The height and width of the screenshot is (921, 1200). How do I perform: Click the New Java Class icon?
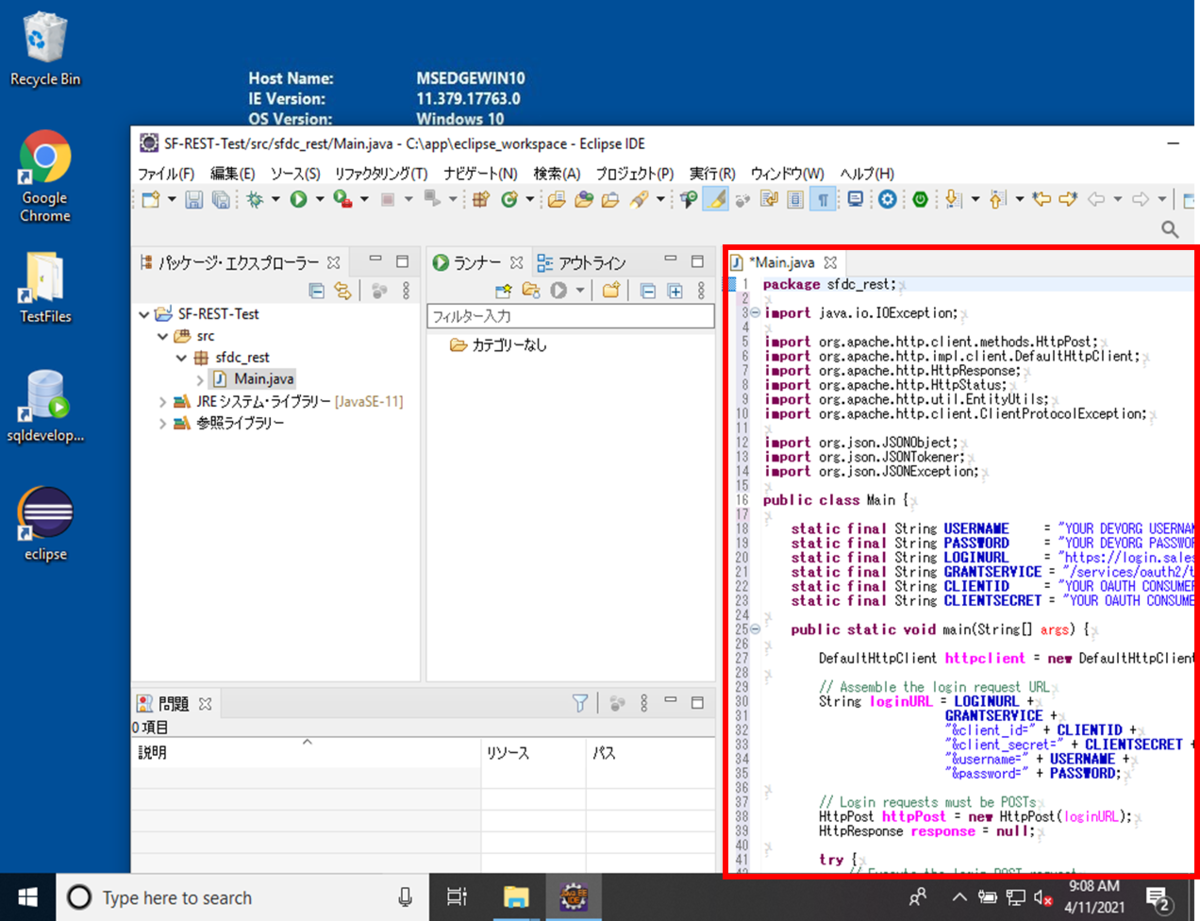point(508,200)
